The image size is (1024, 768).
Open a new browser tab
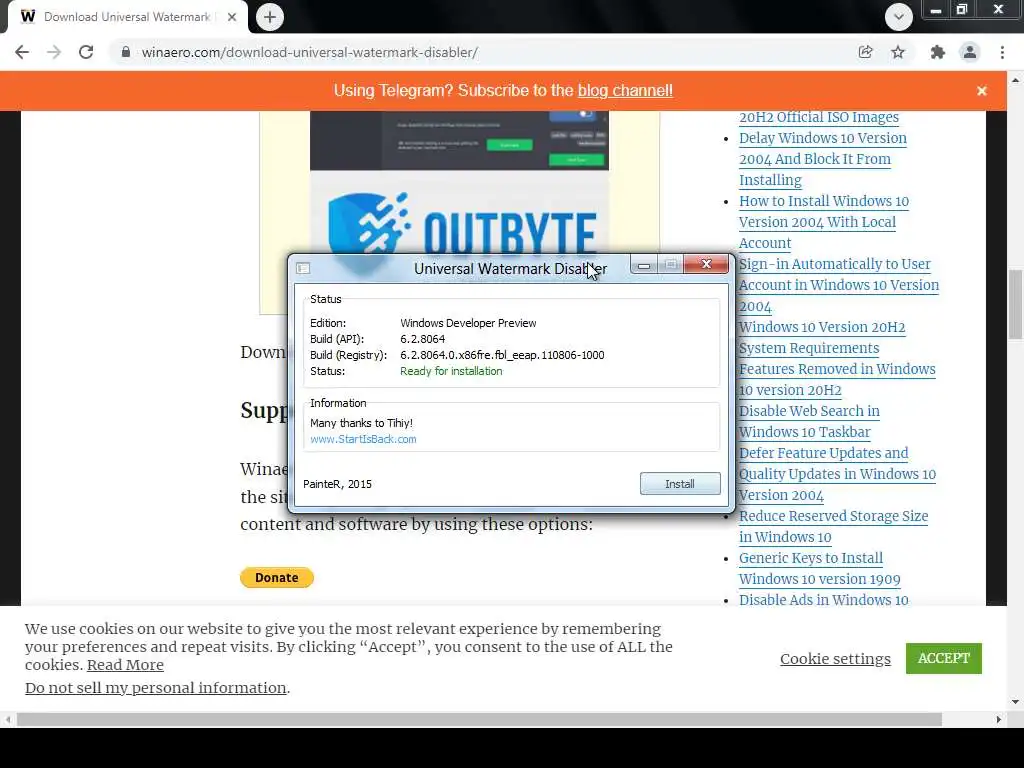click(x=270, y=17)
